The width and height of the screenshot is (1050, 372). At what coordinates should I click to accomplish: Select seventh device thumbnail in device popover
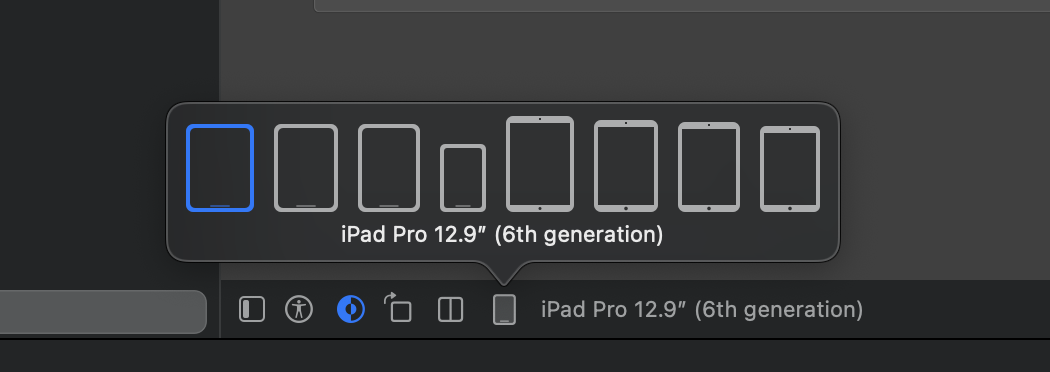click(708, 167)
